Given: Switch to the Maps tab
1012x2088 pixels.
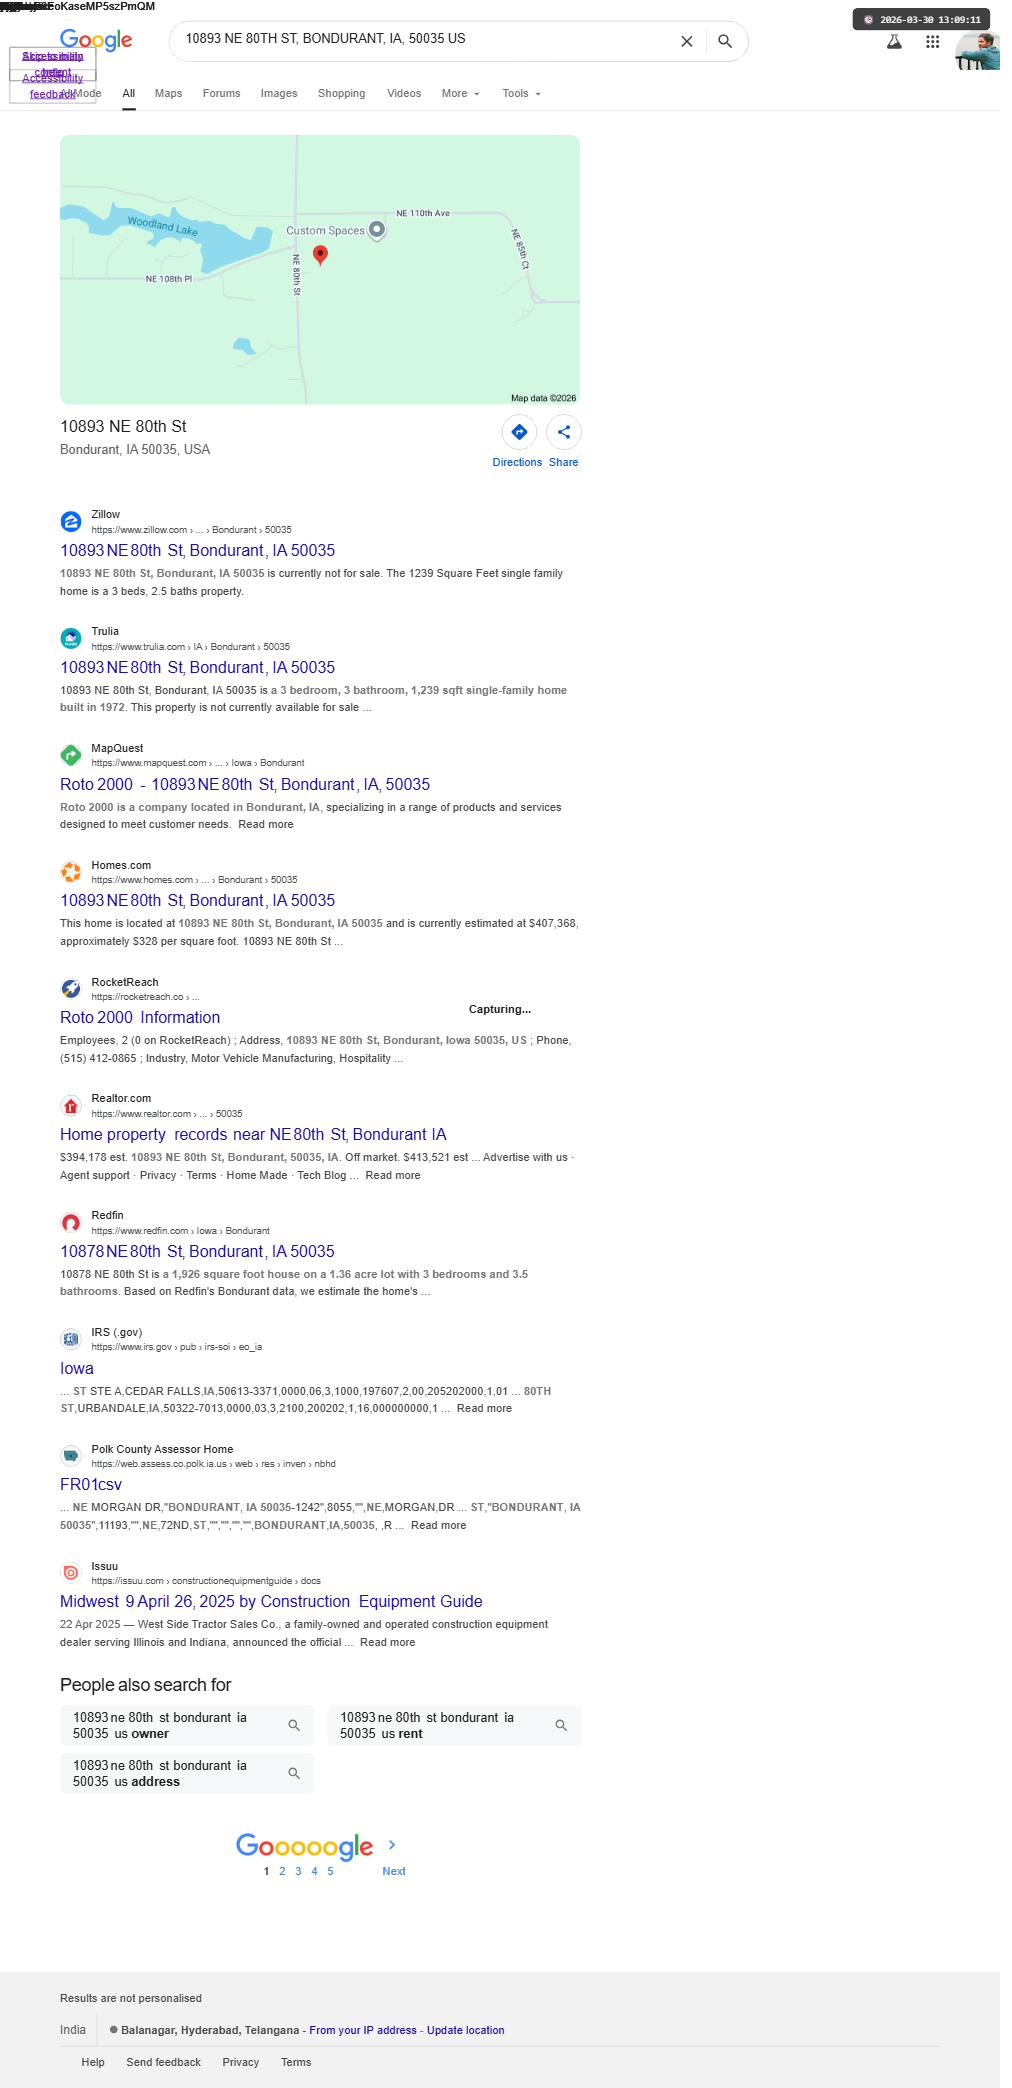Looking at the screenshot, I should 168,94.
